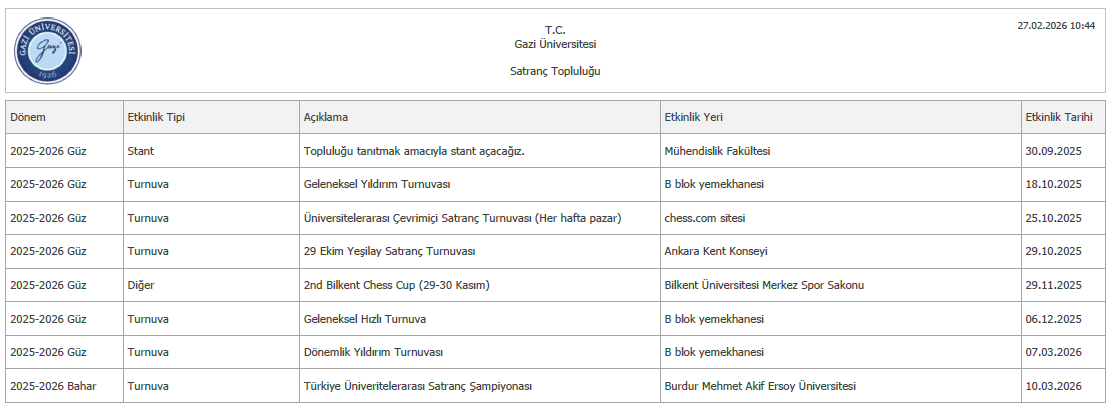Select the Satranç Topluluğu title text
1114x412 pixels.
click(x=555, y=72)
